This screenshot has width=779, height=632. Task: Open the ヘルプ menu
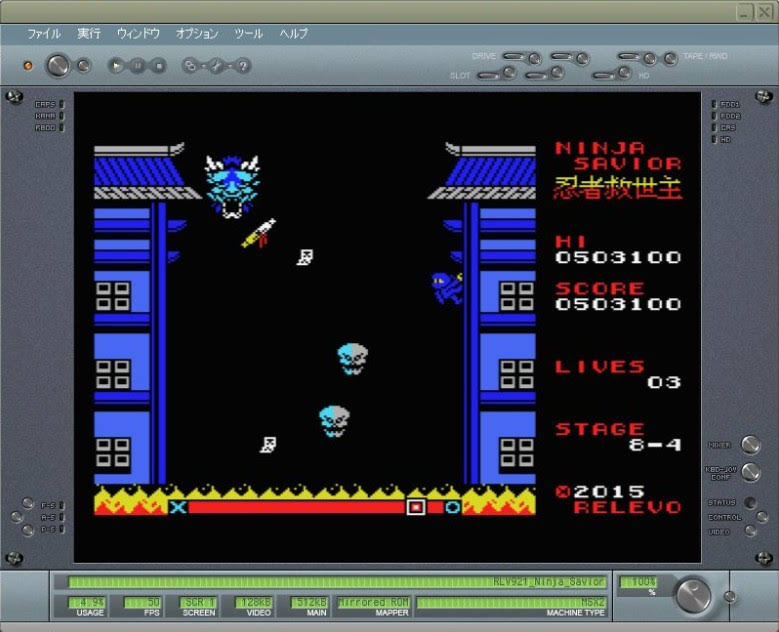(294, 34)
